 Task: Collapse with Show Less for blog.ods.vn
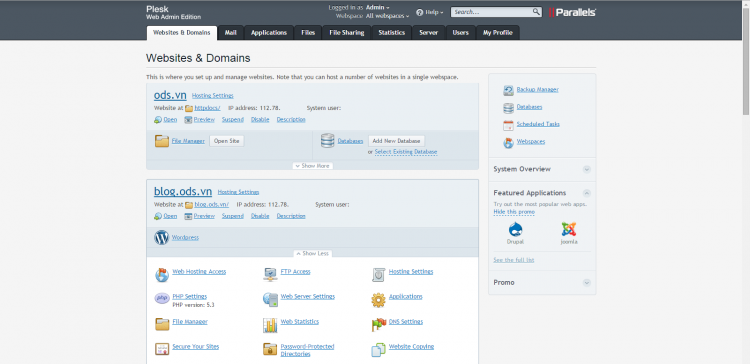[x=312, y=254]
